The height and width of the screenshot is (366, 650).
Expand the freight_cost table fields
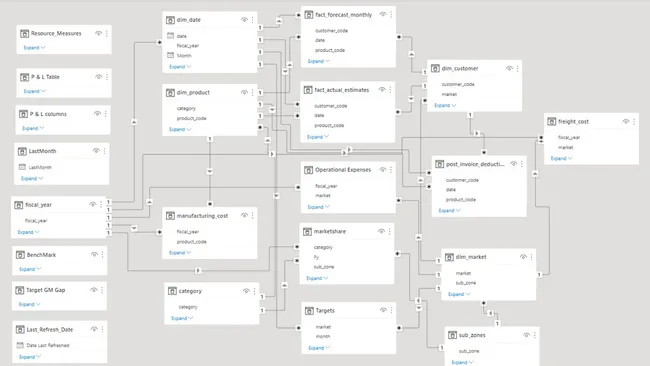[562, 159]
